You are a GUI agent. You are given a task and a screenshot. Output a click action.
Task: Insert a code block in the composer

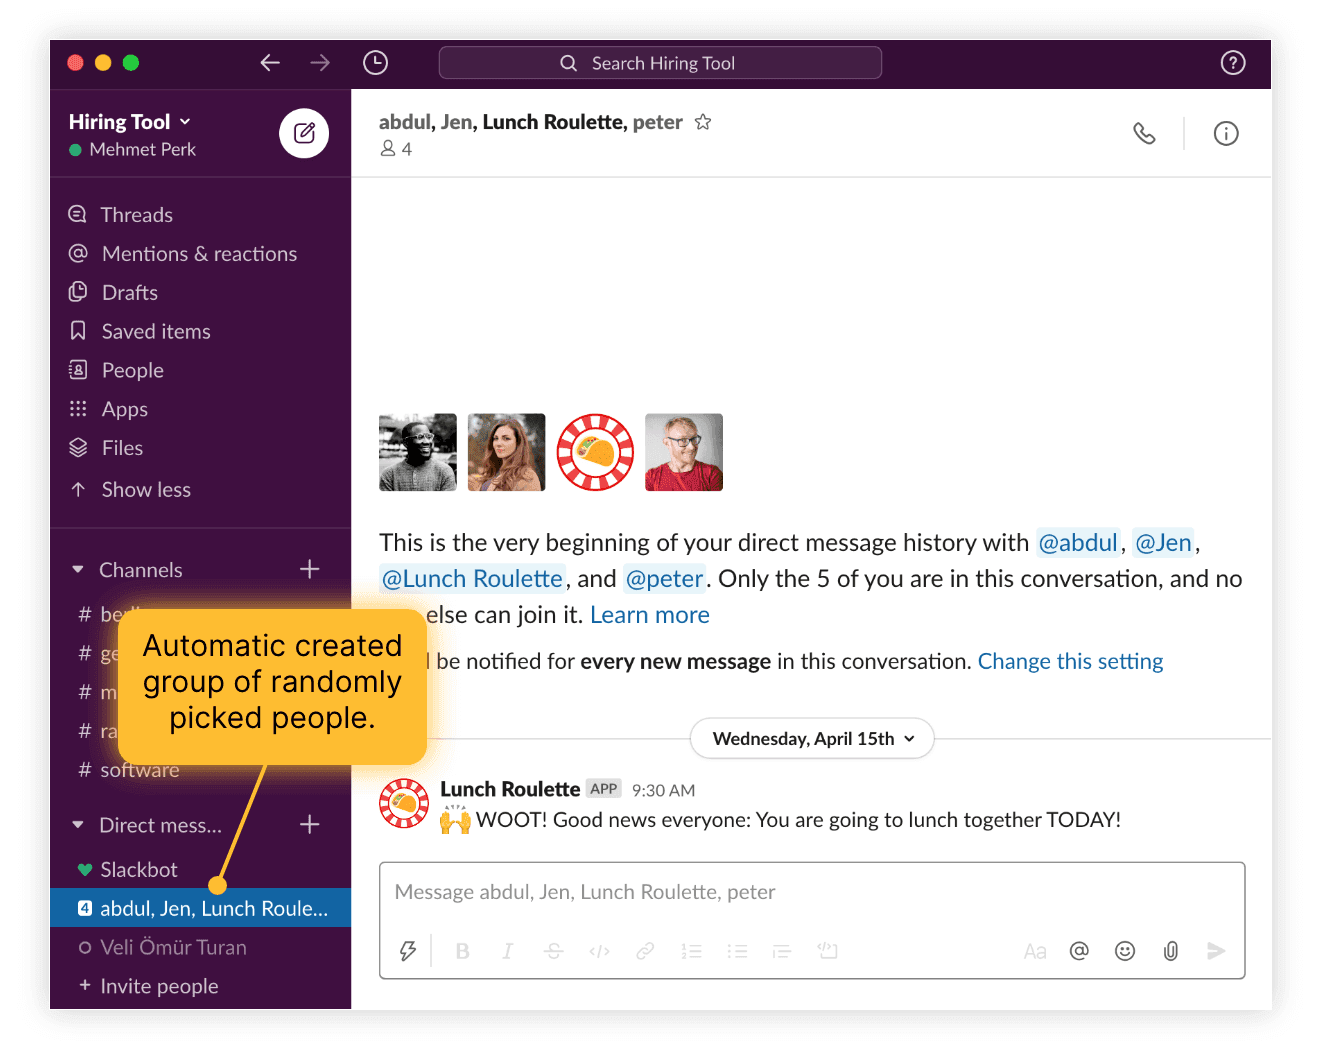point(827,951)
